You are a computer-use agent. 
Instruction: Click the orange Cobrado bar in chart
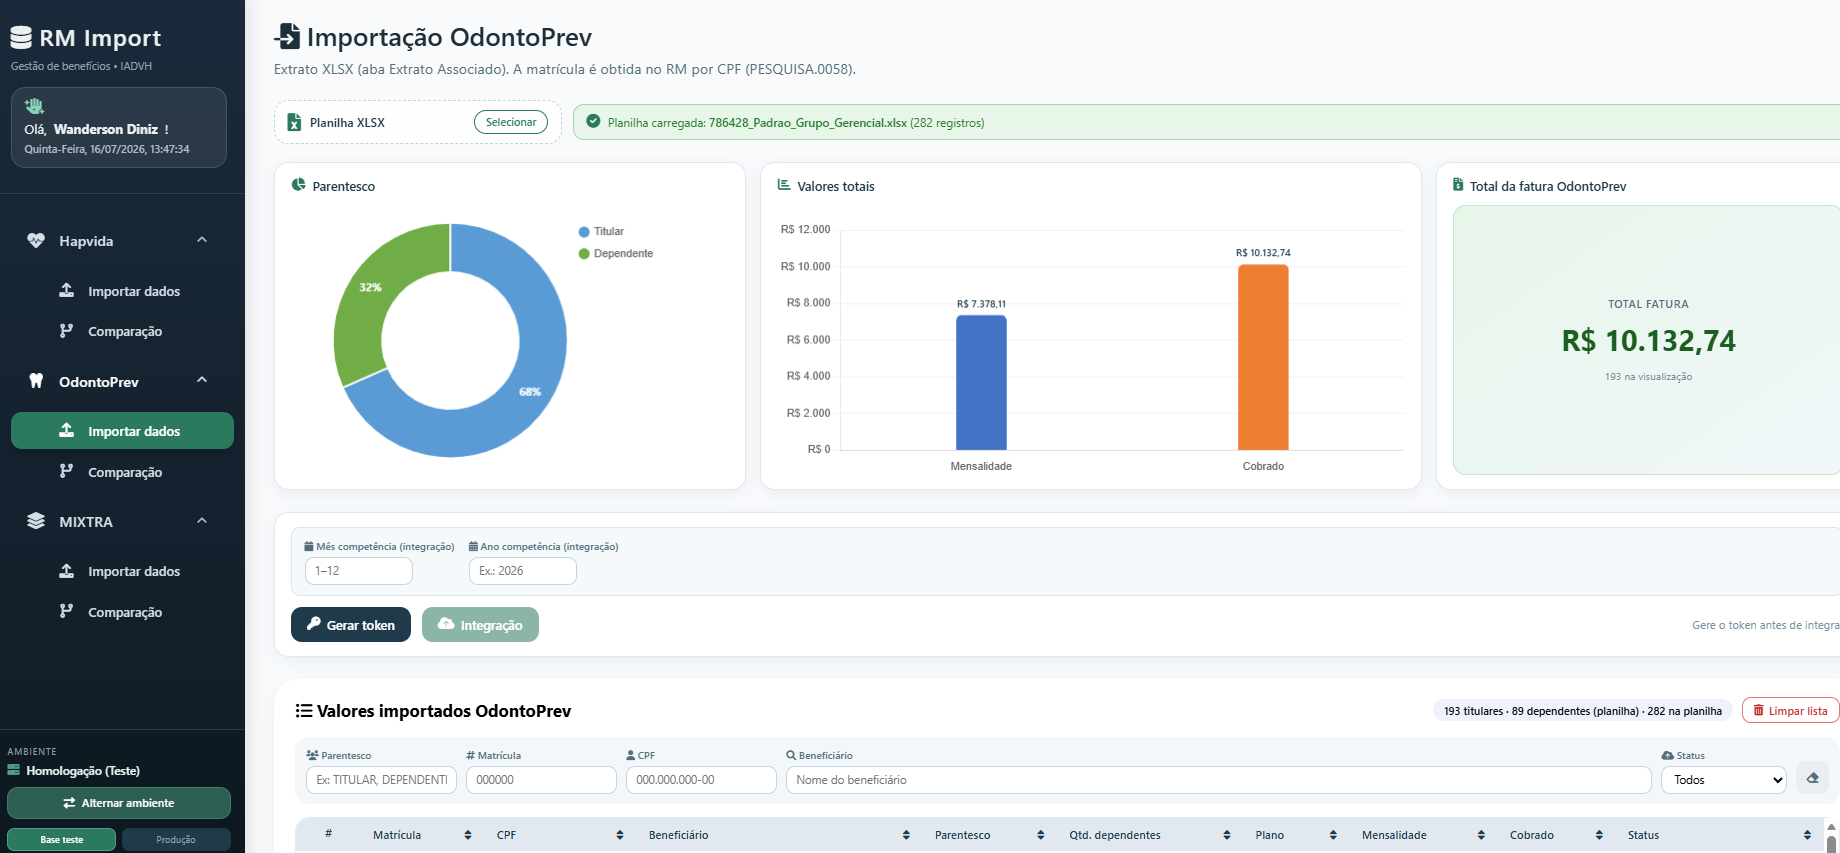click(1263, 357)
